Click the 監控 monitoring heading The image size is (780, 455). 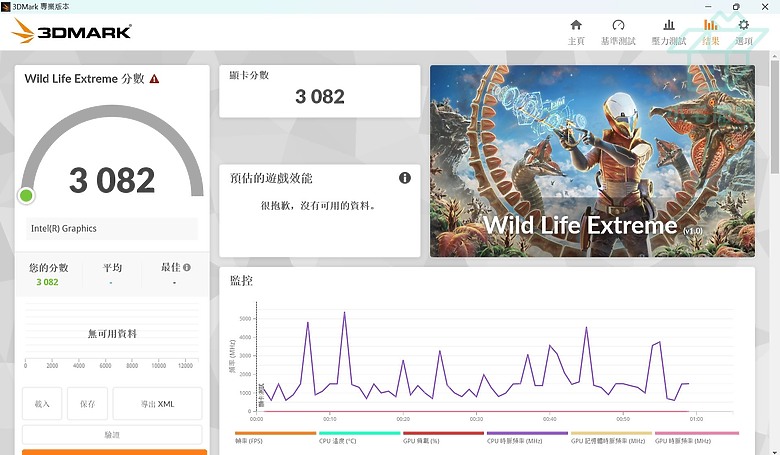241,281
